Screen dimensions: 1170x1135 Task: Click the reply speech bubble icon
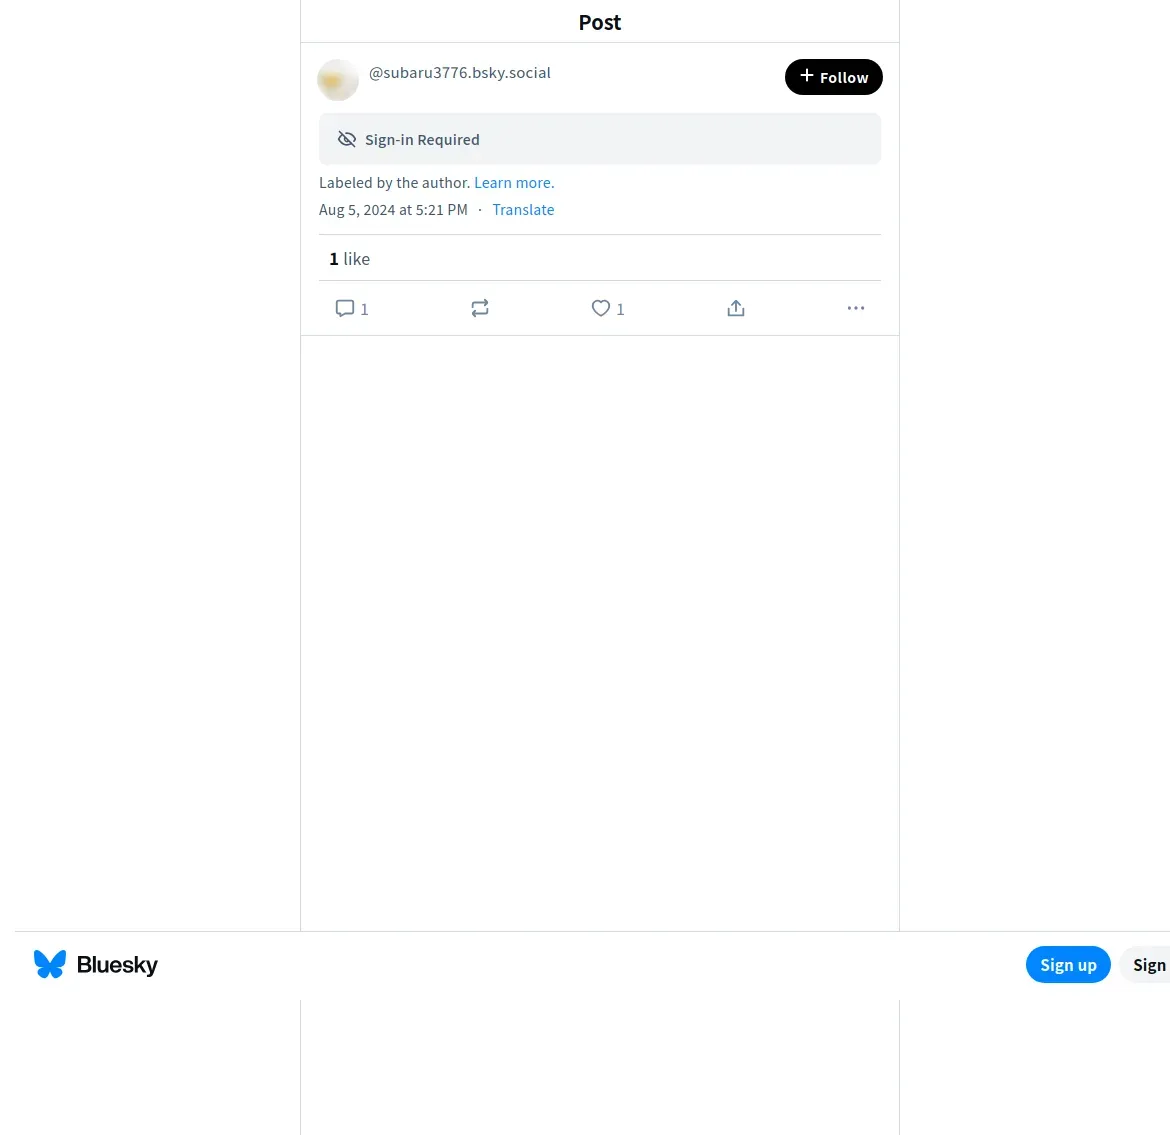(x=345, y=308)
